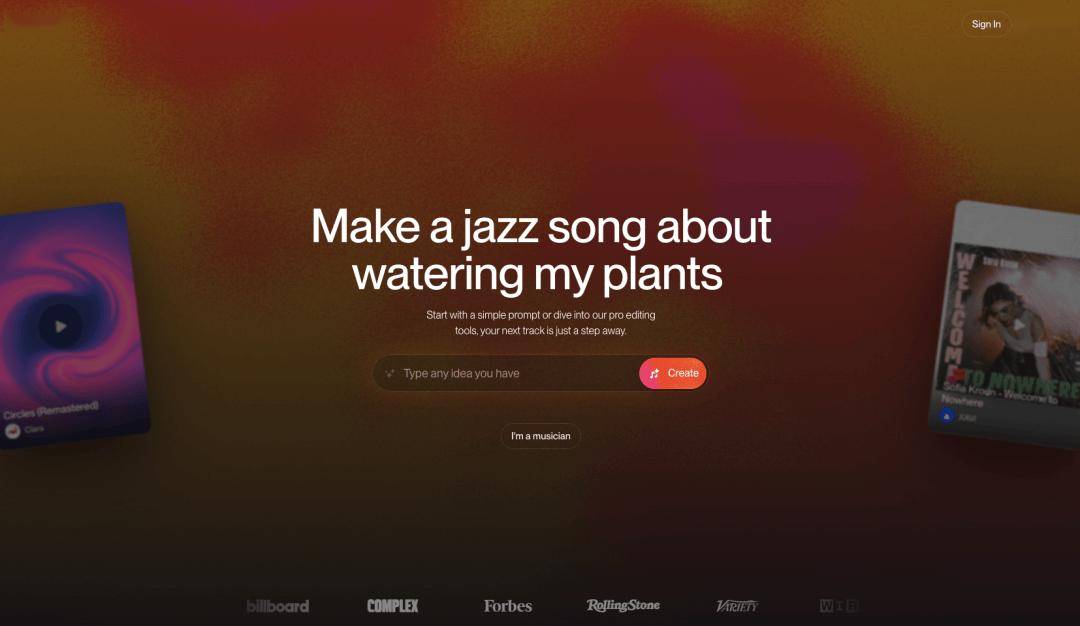Focus the 'Type any idea you have' field
1080x626 pixels.
coord(506,373)
